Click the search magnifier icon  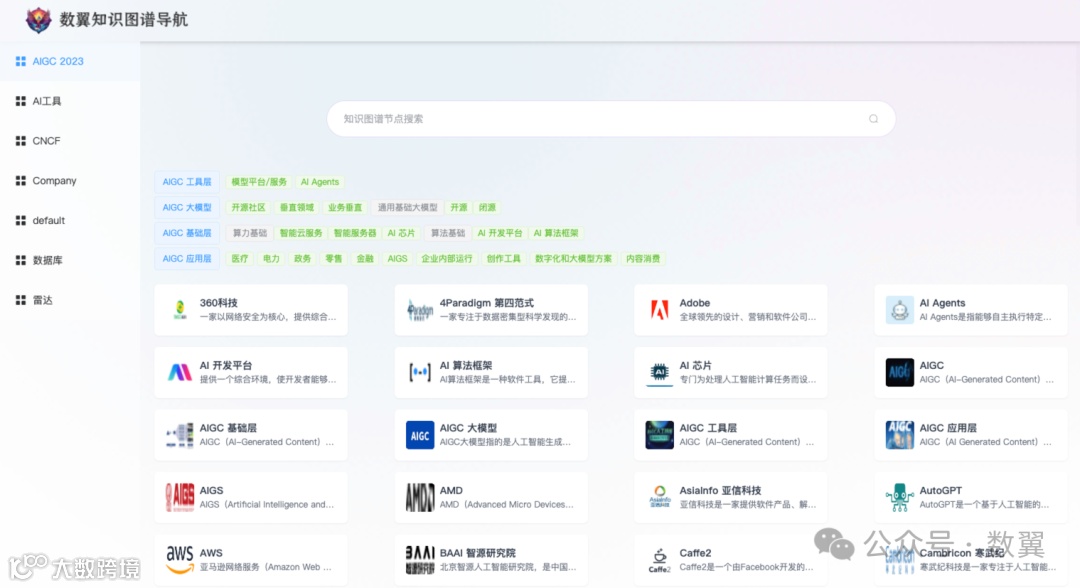[873, 118]
